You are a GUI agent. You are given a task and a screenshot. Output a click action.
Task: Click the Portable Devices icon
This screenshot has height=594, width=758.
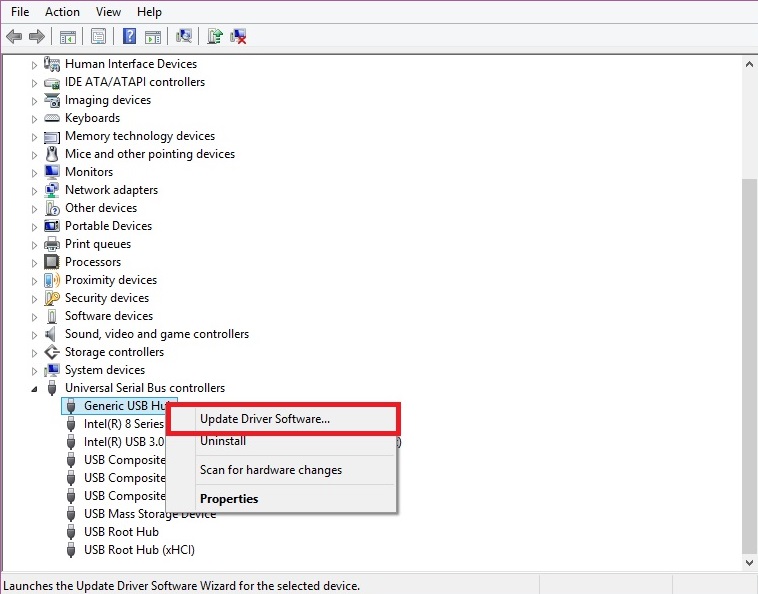(52, 226)
